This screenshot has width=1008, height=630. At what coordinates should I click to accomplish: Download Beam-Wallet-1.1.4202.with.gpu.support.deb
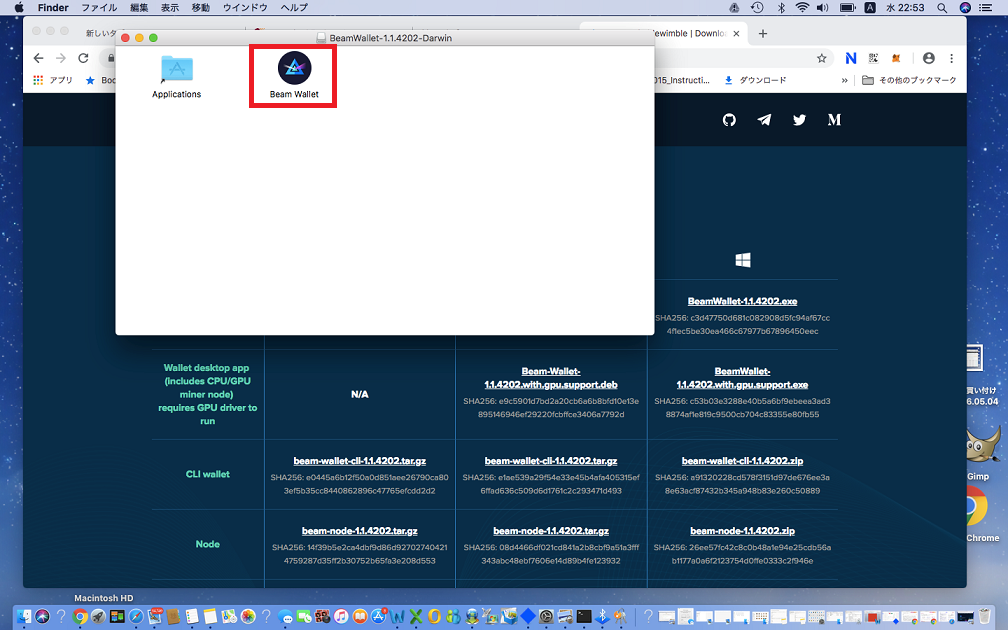[x=551, y=378]
